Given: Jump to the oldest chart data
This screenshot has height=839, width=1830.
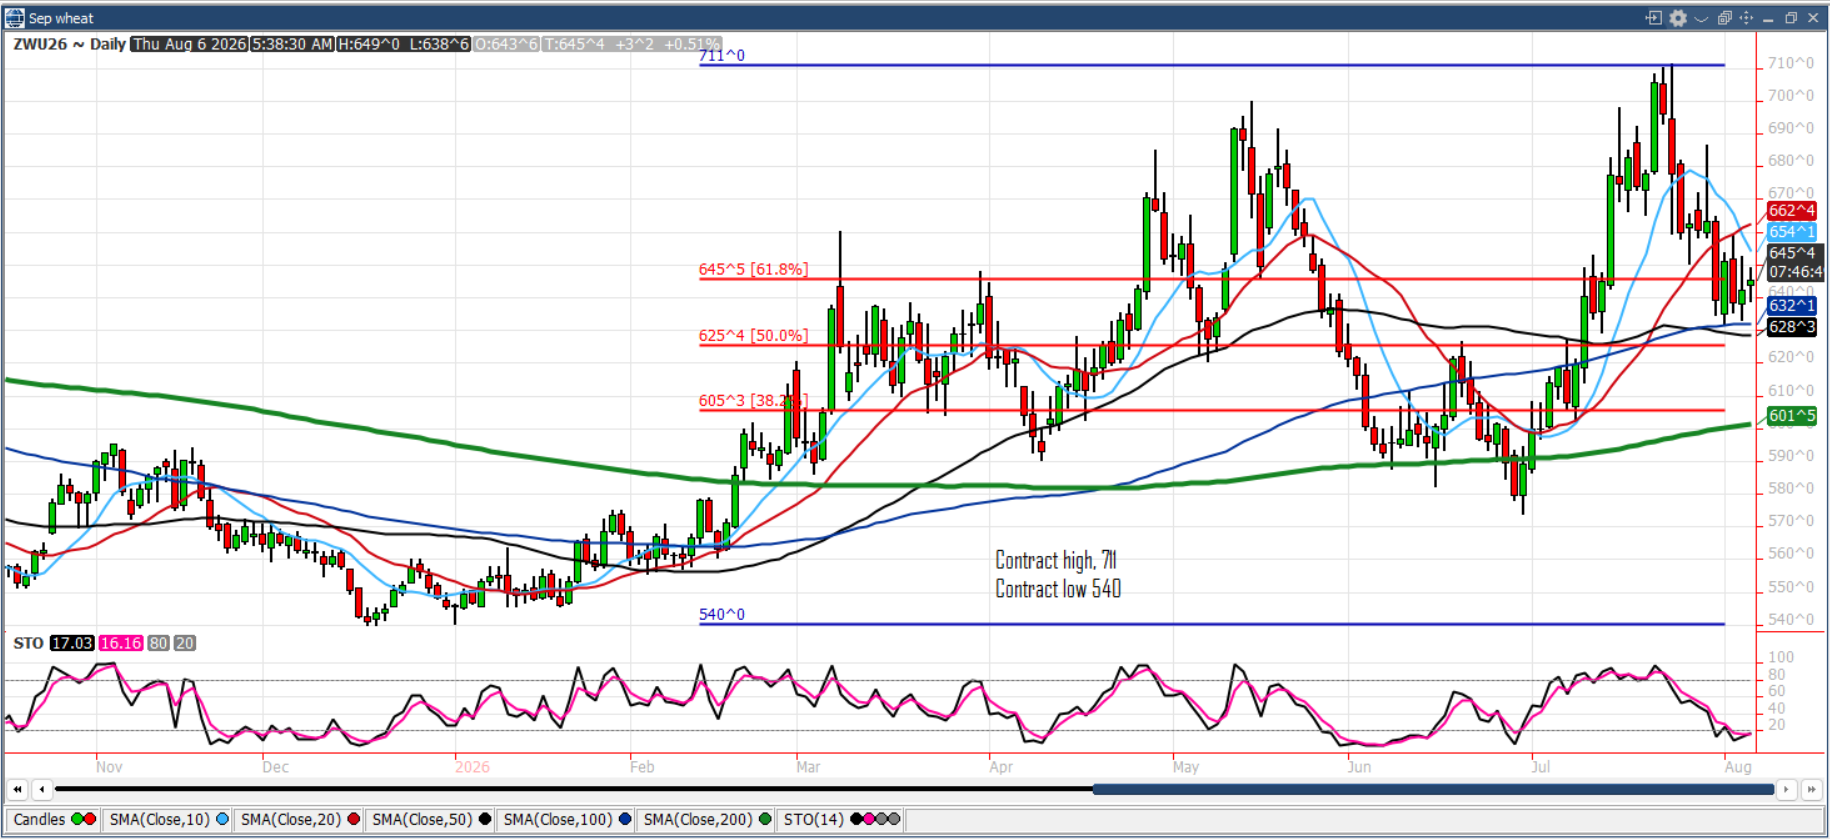Looking at the screenshot, I should point(17,790).
